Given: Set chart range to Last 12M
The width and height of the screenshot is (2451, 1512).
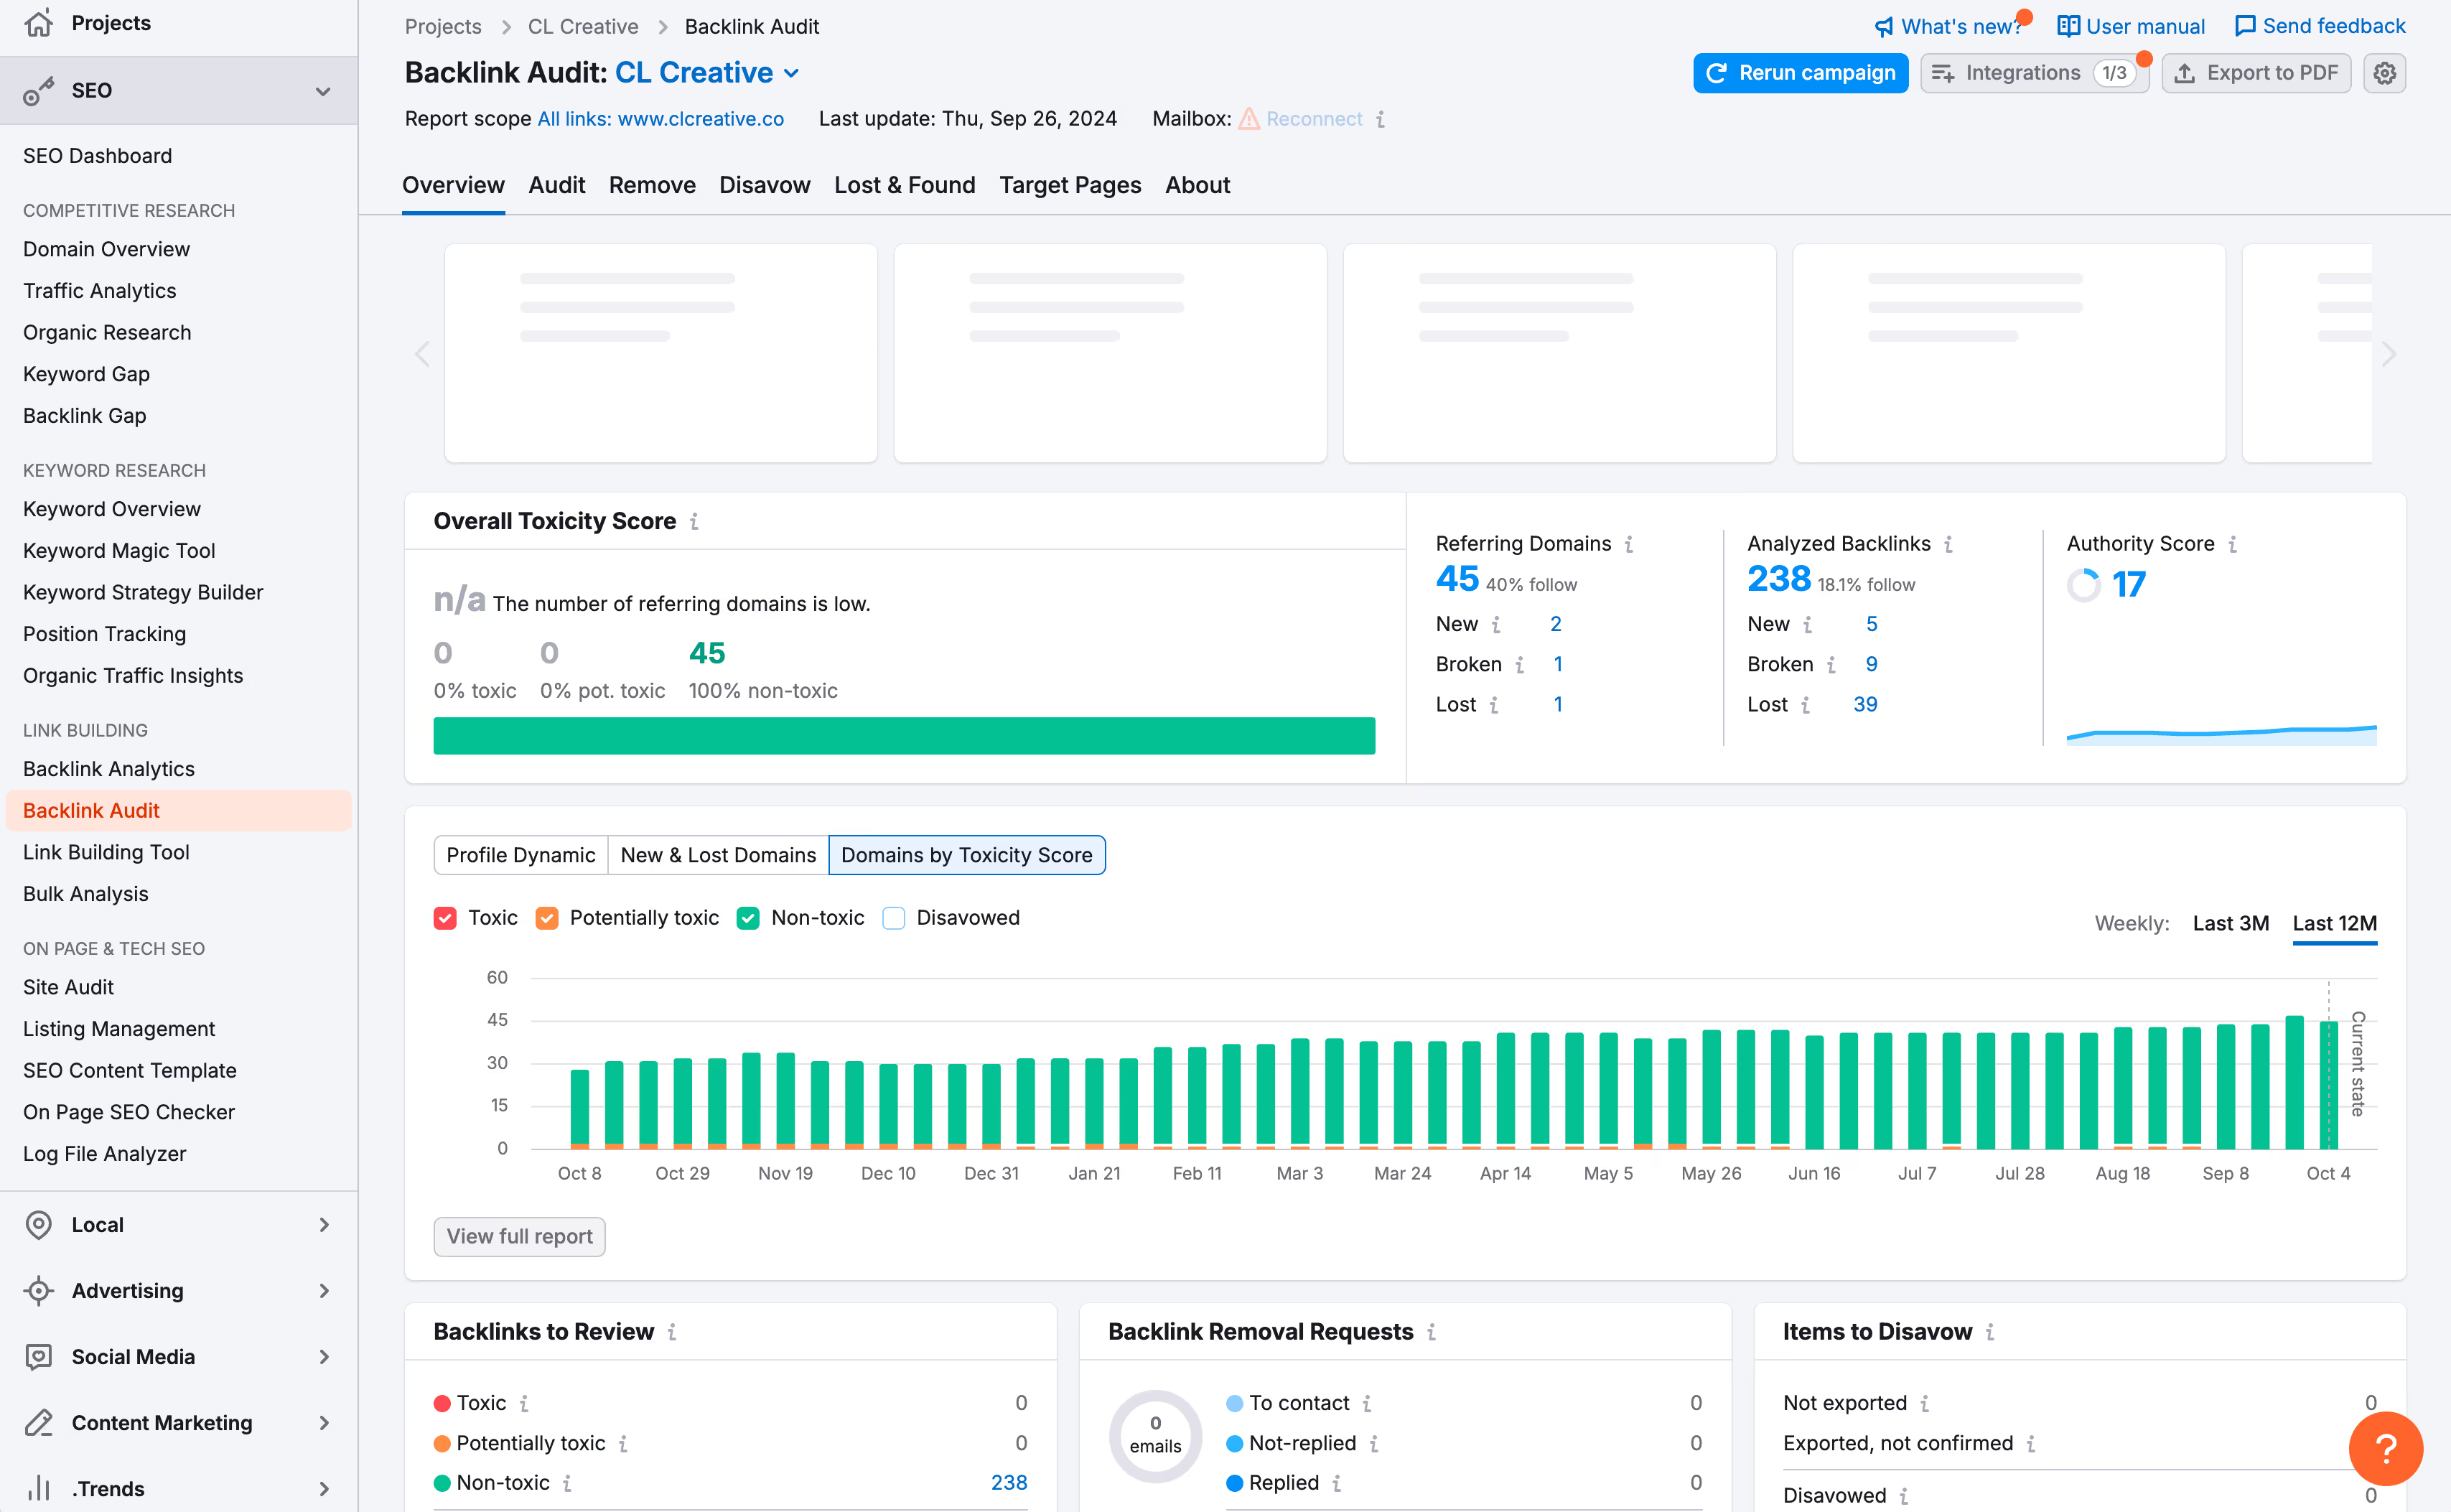Looking at the screenshot, I should pos(2335,923).
